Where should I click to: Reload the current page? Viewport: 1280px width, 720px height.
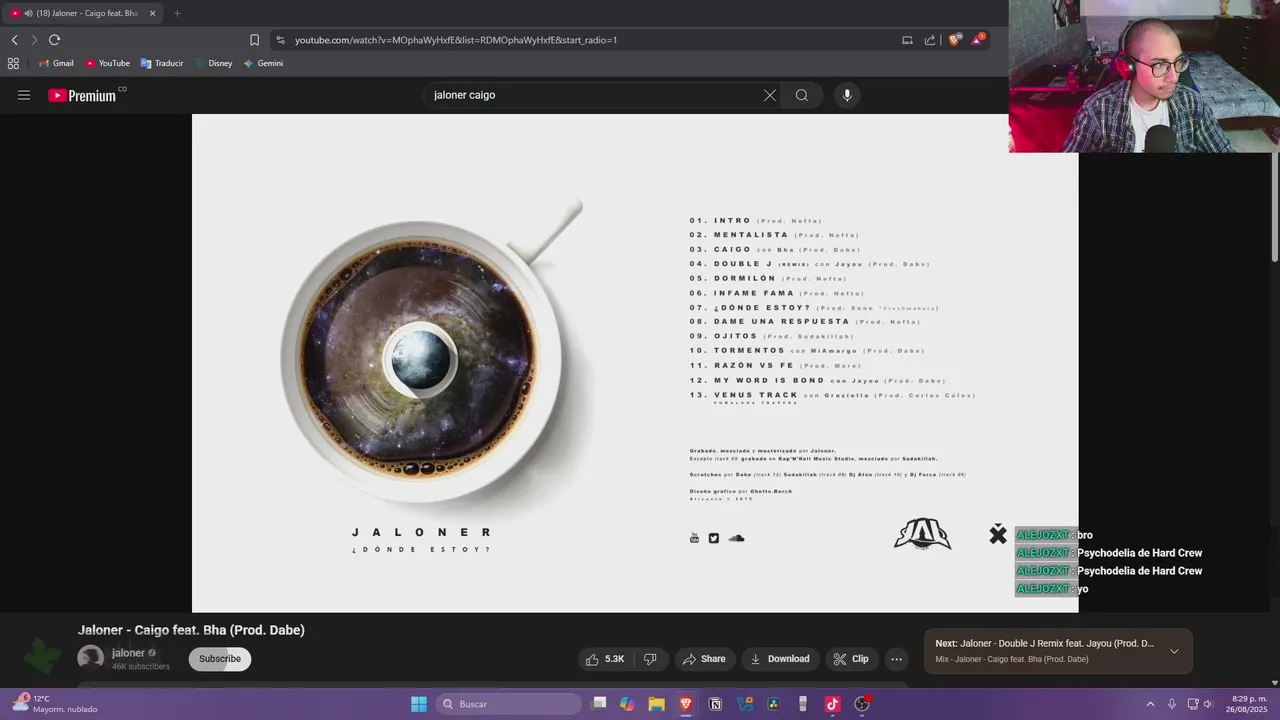pyautogui.click(x=54, y=40)
